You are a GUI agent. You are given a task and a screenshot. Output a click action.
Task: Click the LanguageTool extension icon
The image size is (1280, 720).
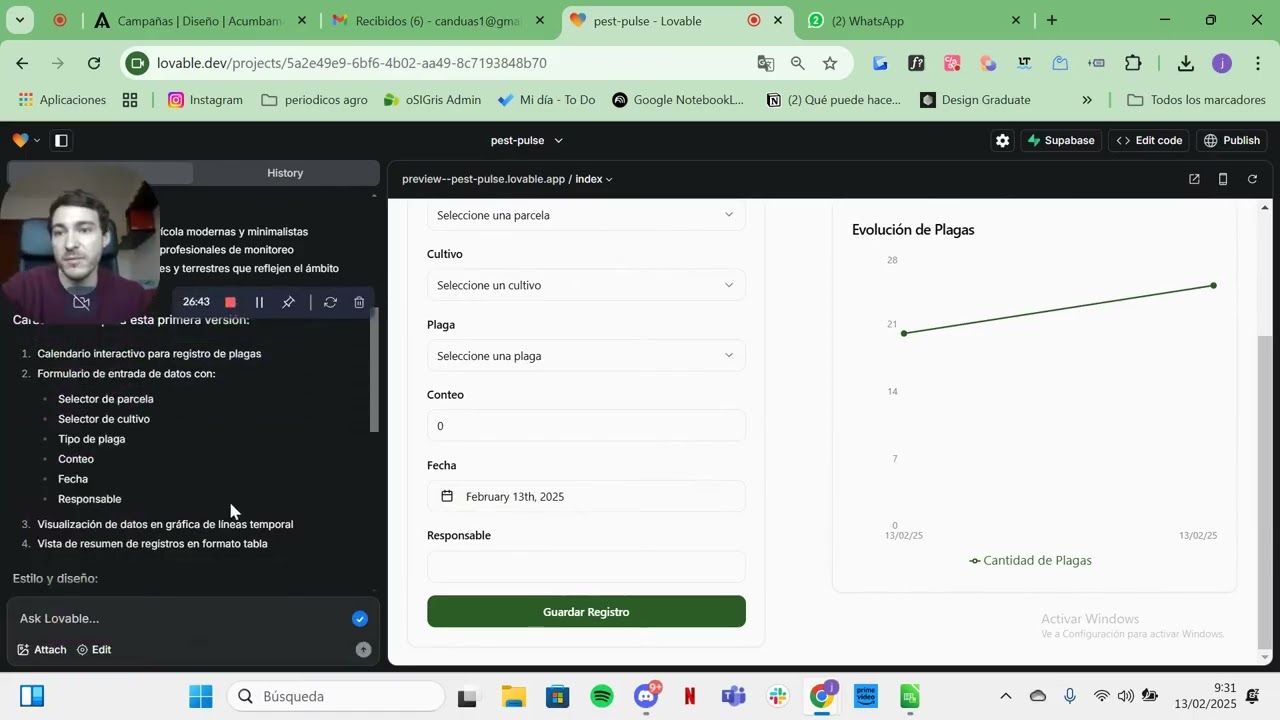point(1024,63)
